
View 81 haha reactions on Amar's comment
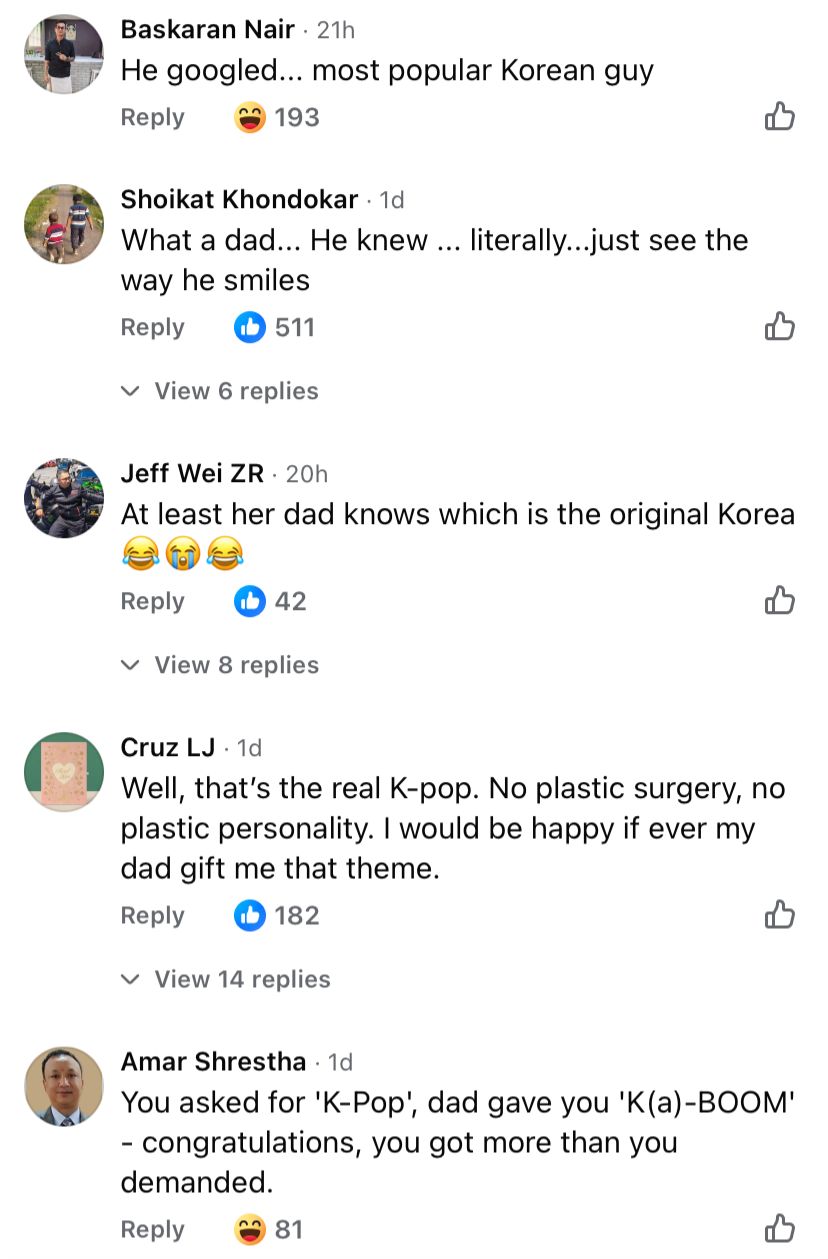pyautogui.click(x=268, y=1229)
